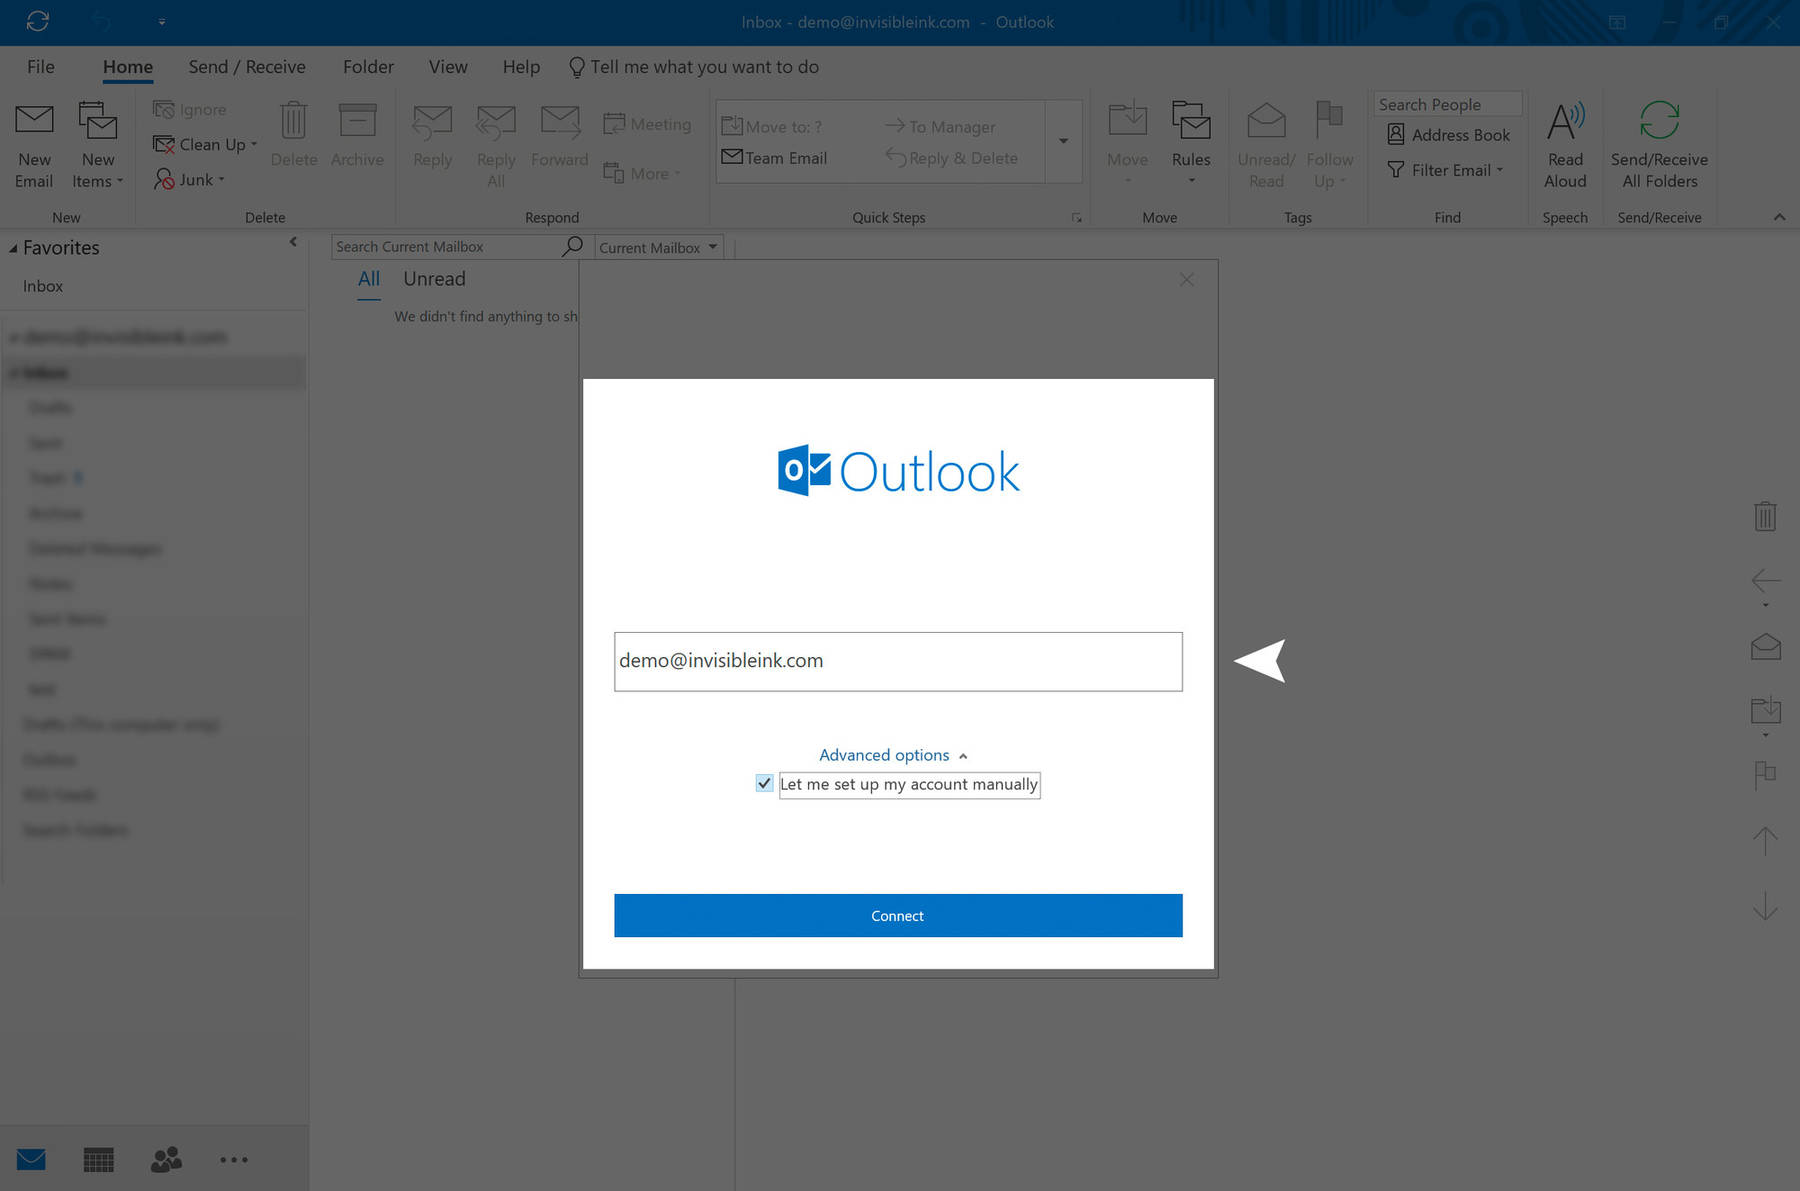Screen dimensions: 1800x1191
Task: Select the Team Email quick step
Action: pyautogui.click(x=774, y=158)
